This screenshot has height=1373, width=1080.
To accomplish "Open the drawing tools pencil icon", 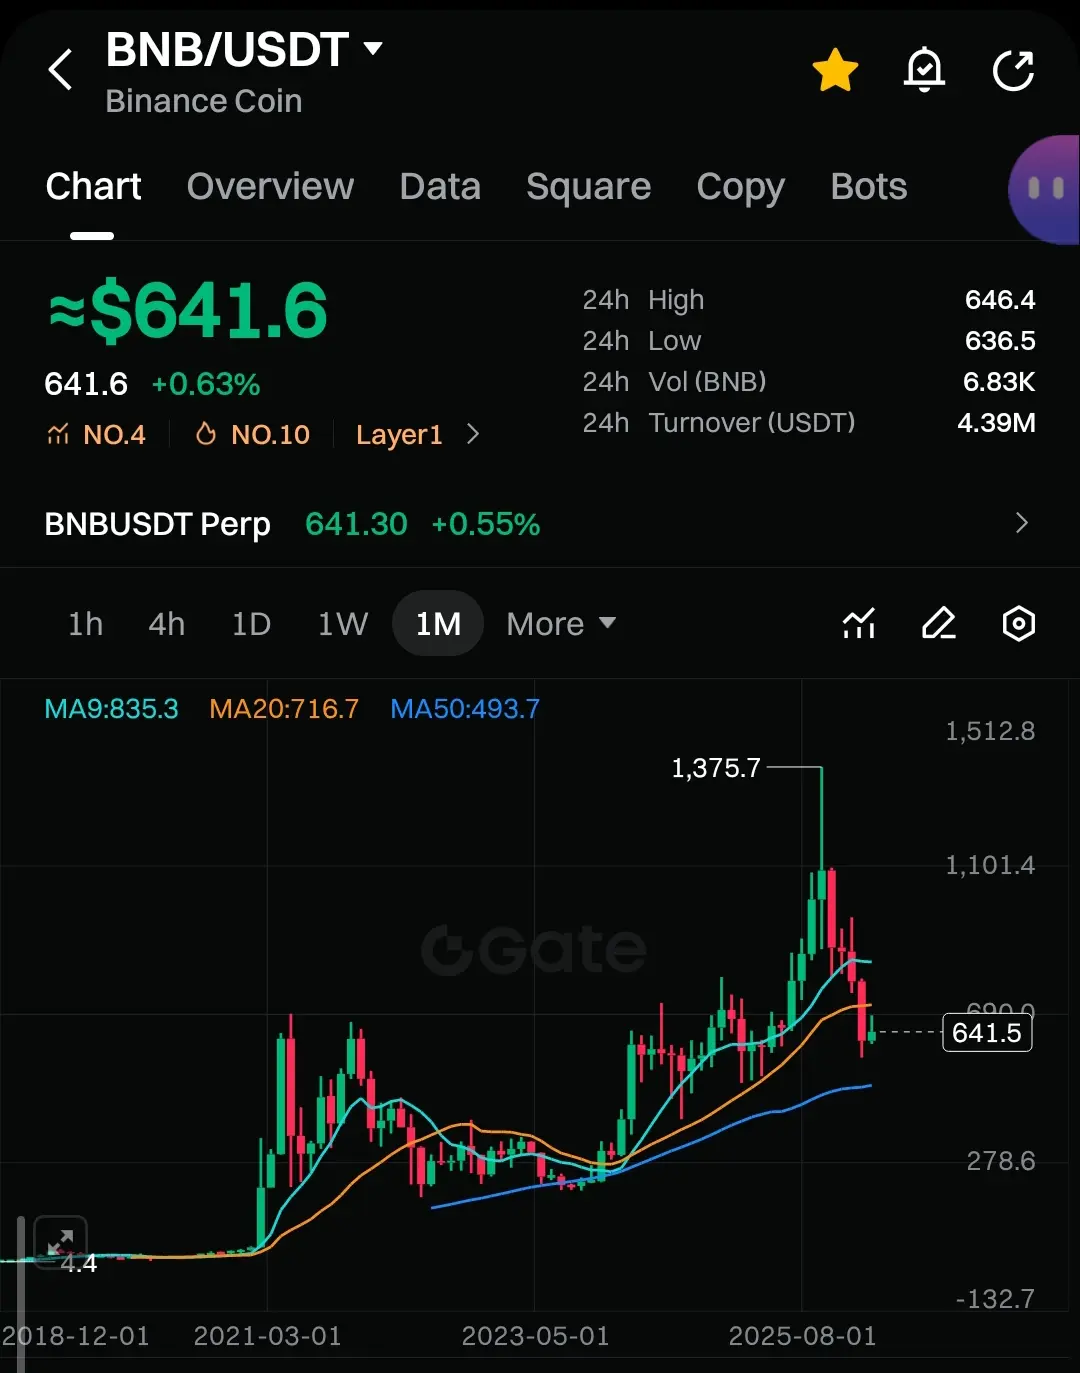I will click(x=938, y=623).
